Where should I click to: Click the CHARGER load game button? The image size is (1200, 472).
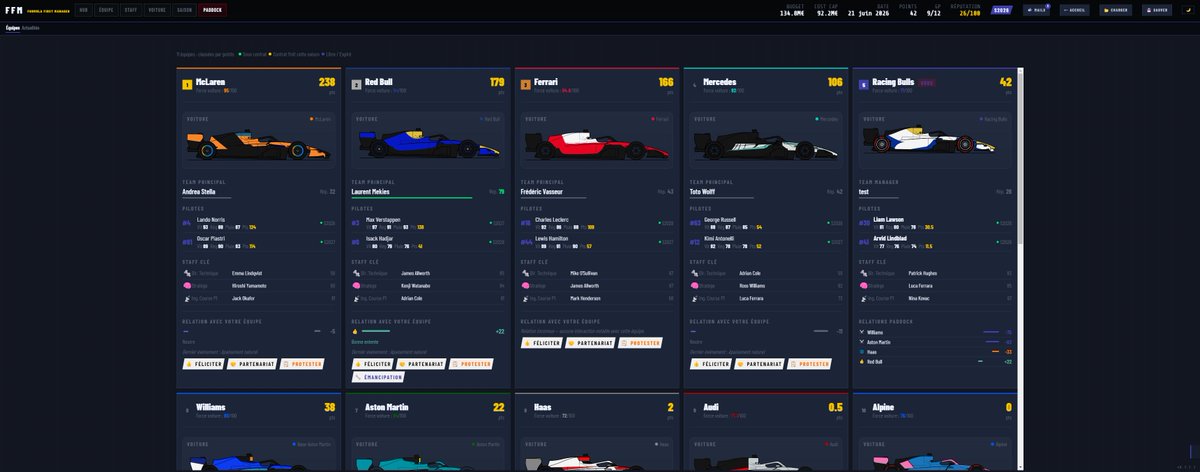[1116, 10]
